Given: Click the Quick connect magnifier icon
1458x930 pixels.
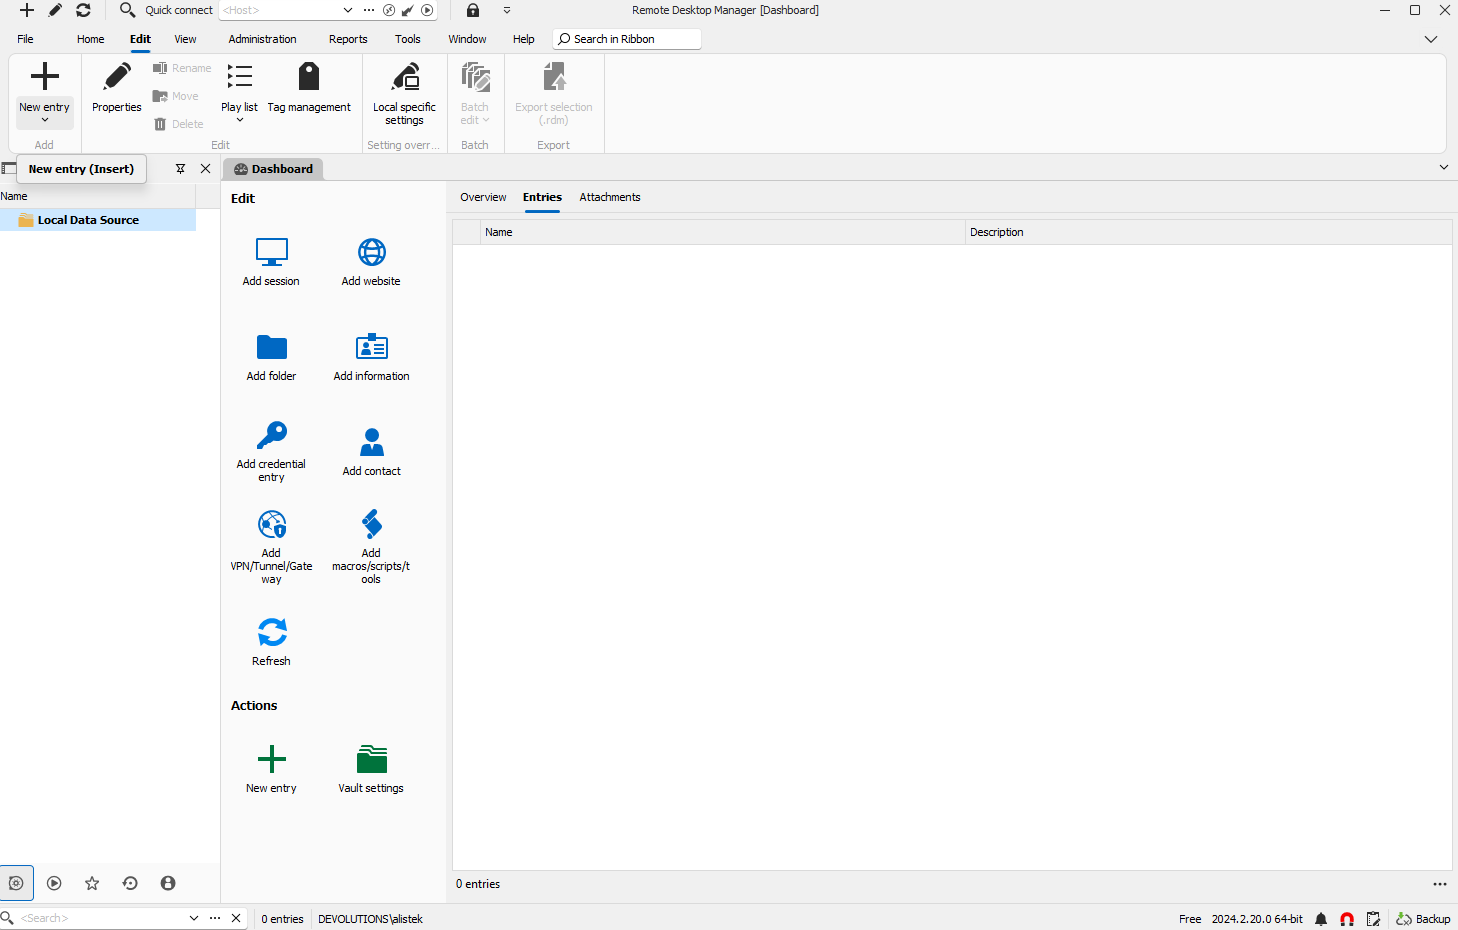Looking at the screenshot, I should pos(127,10).
